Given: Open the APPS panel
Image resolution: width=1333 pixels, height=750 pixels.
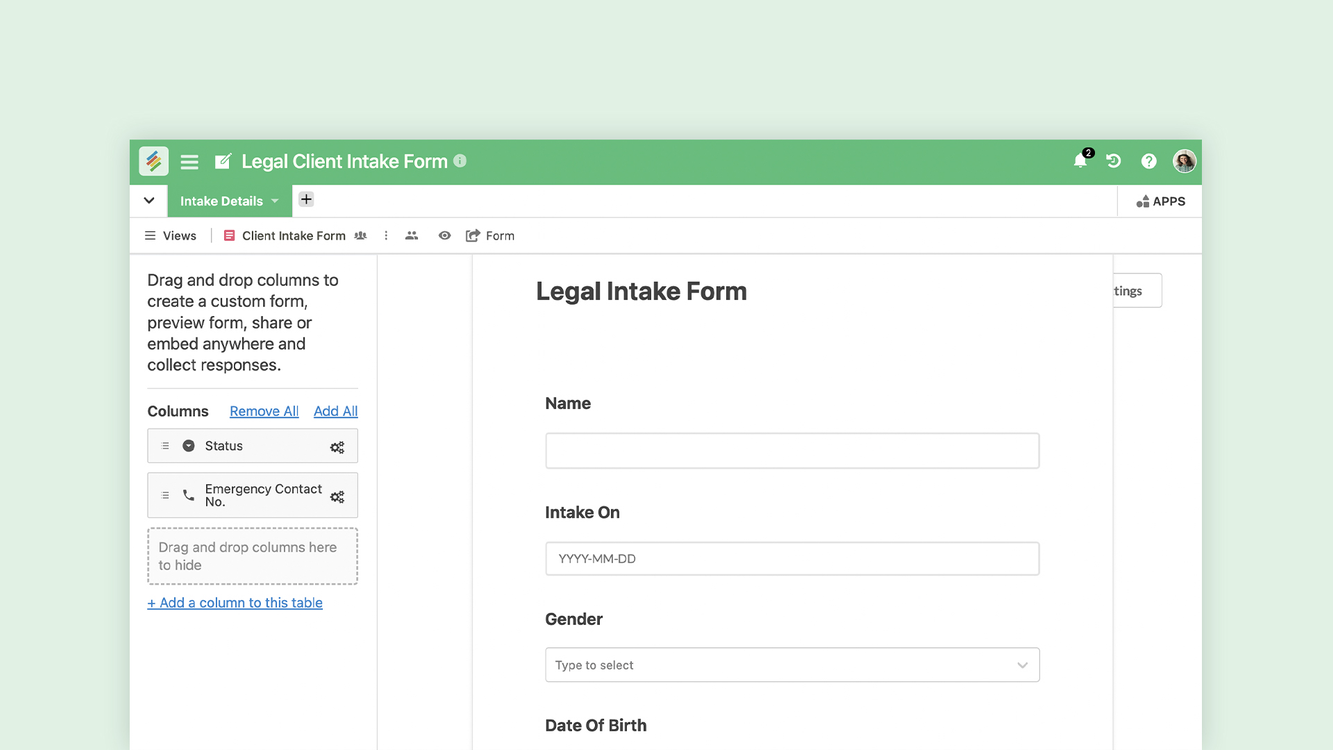Looking at the screenshot, I should click(x=1160, y=201).
